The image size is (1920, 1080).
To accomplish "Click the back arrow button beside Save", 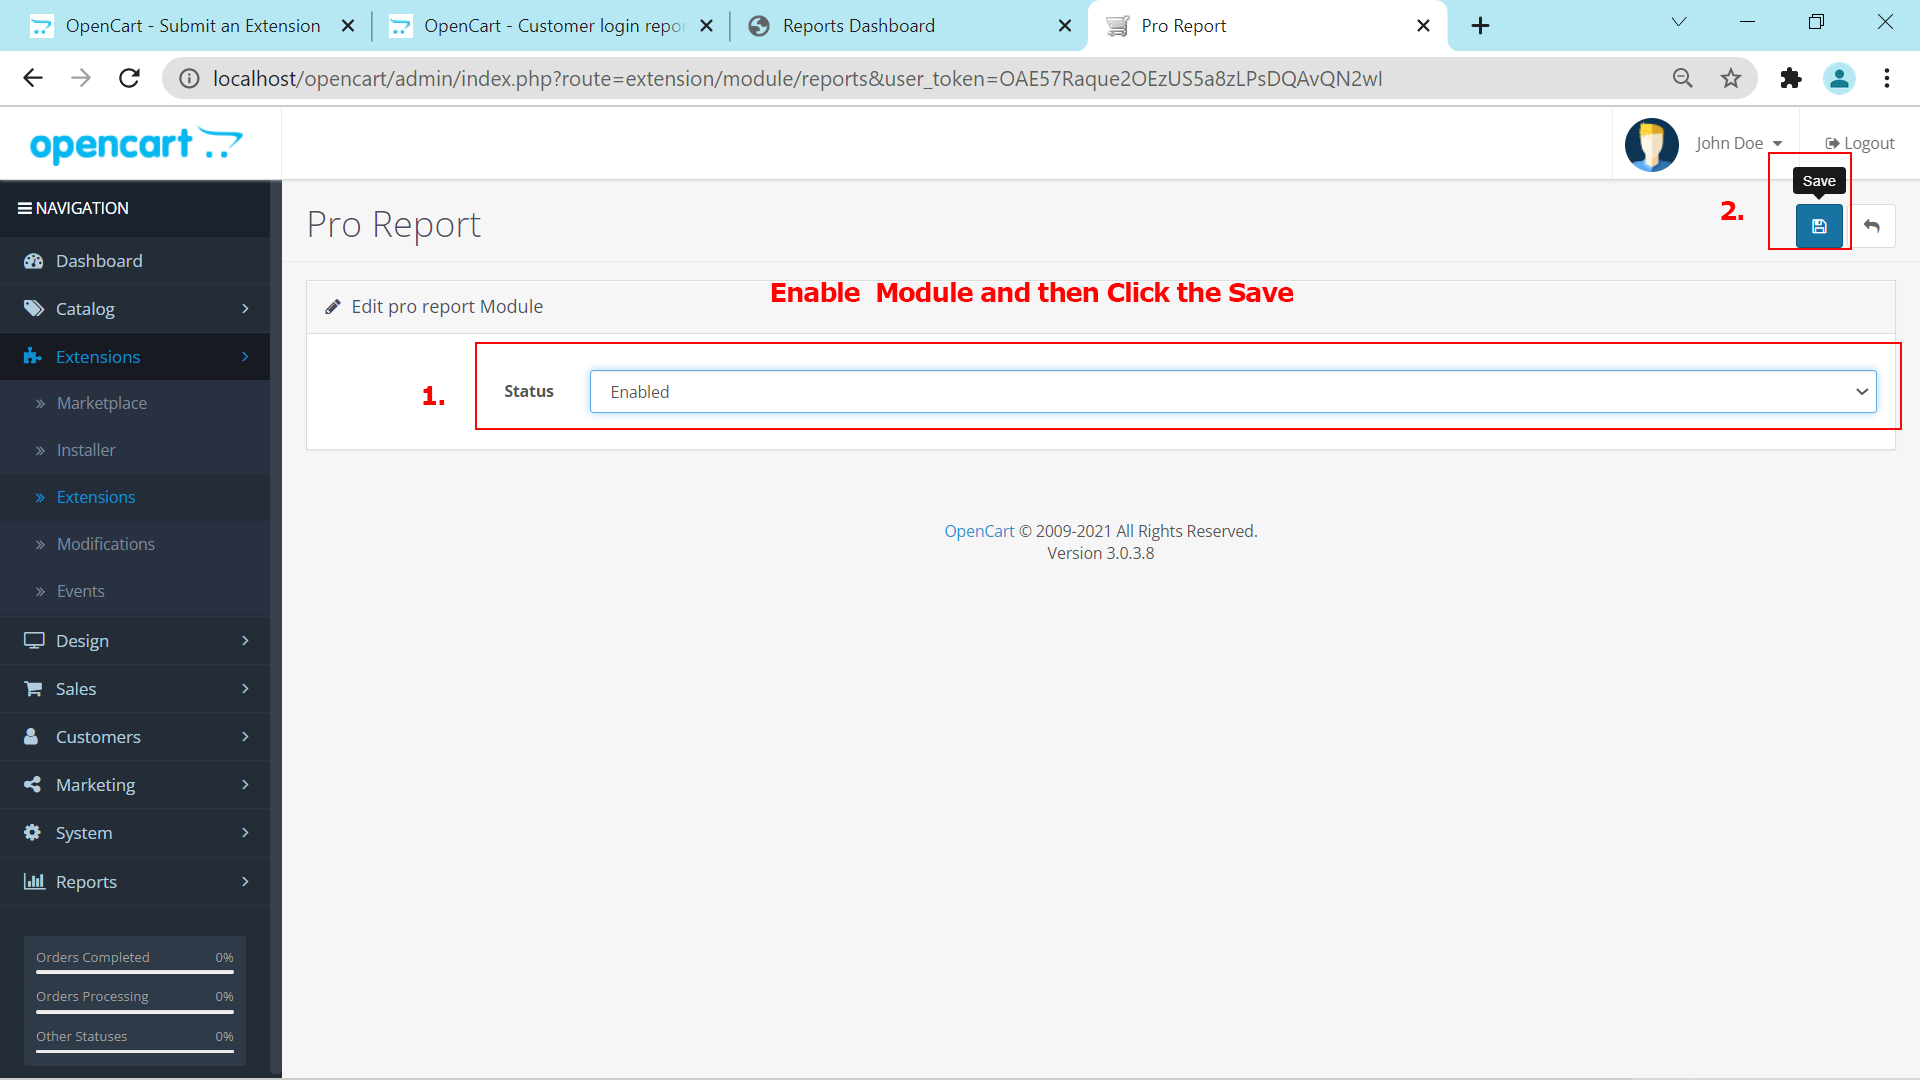I will coord(1872,226).
